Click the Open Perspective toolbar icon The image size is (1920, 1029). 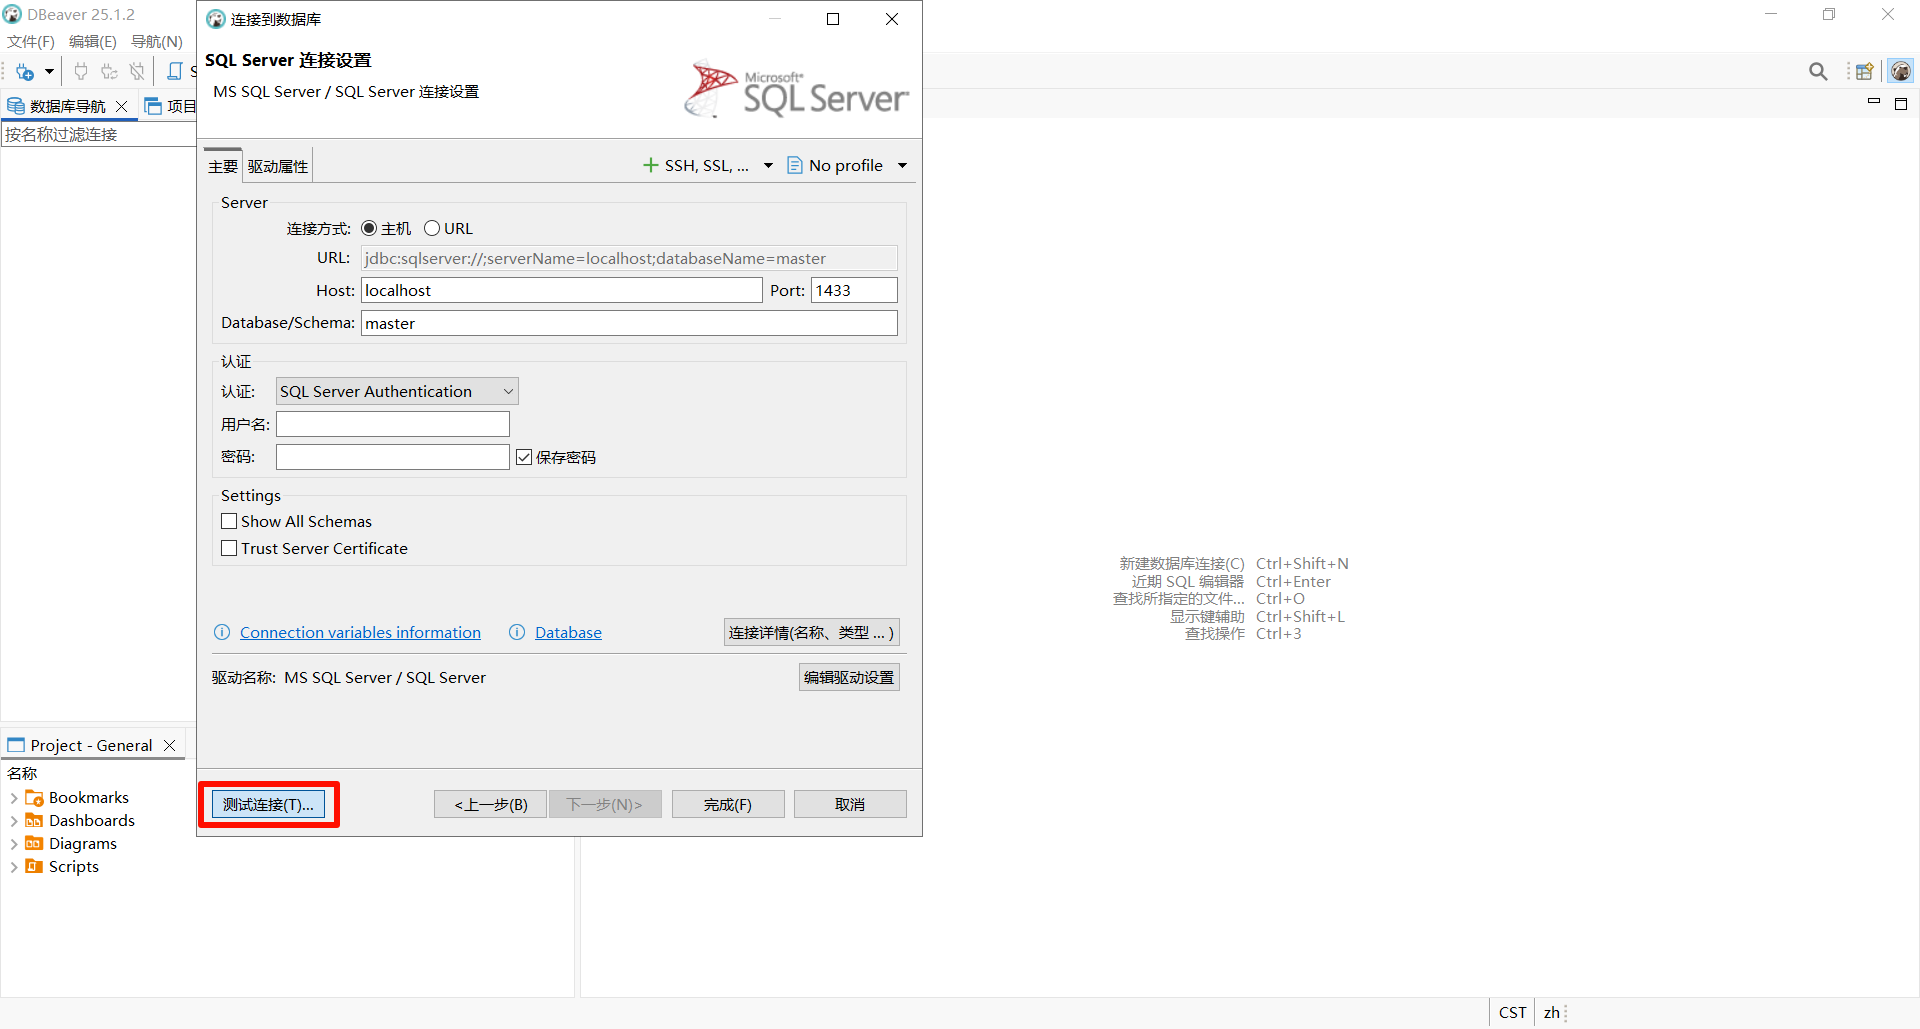pos(1865,71)
